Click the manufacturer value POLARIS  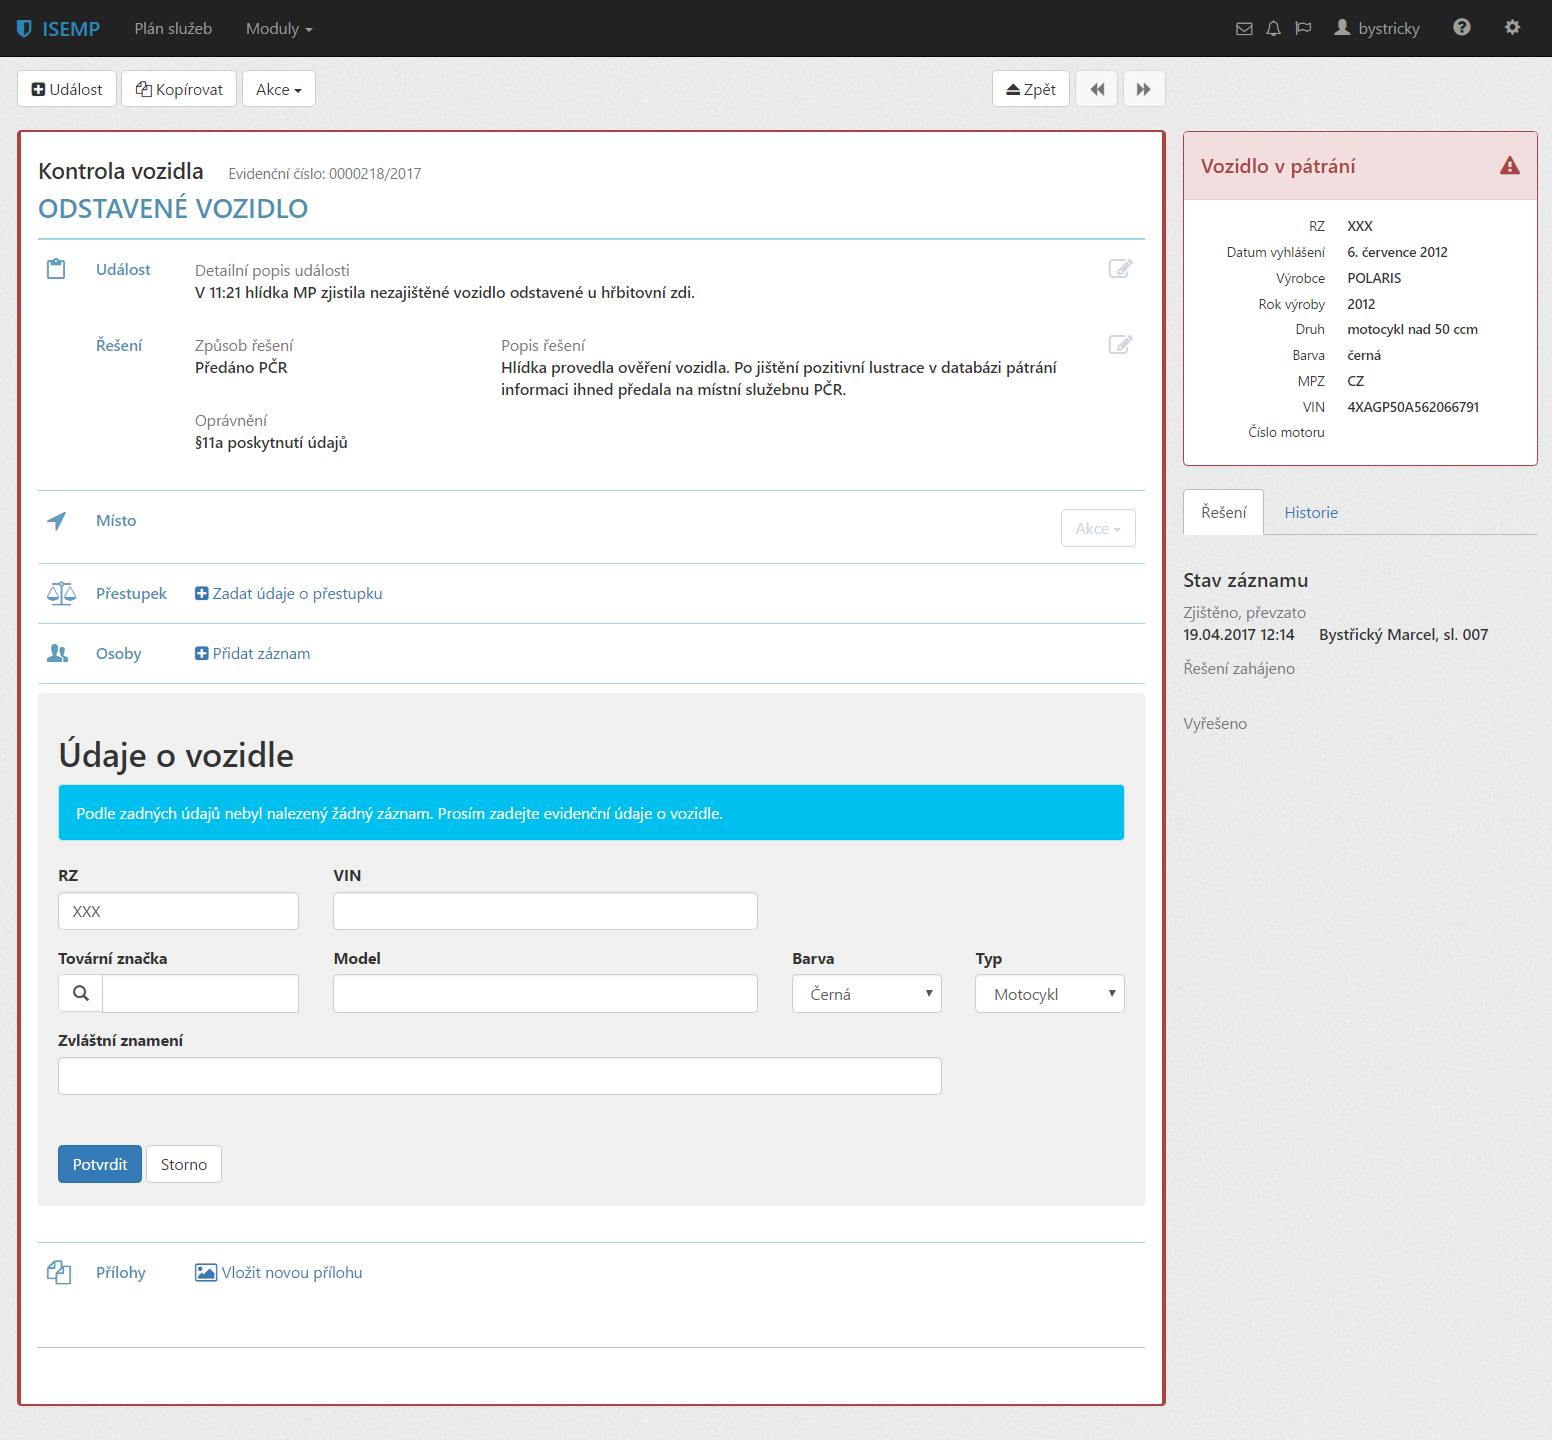[1374, 278]
